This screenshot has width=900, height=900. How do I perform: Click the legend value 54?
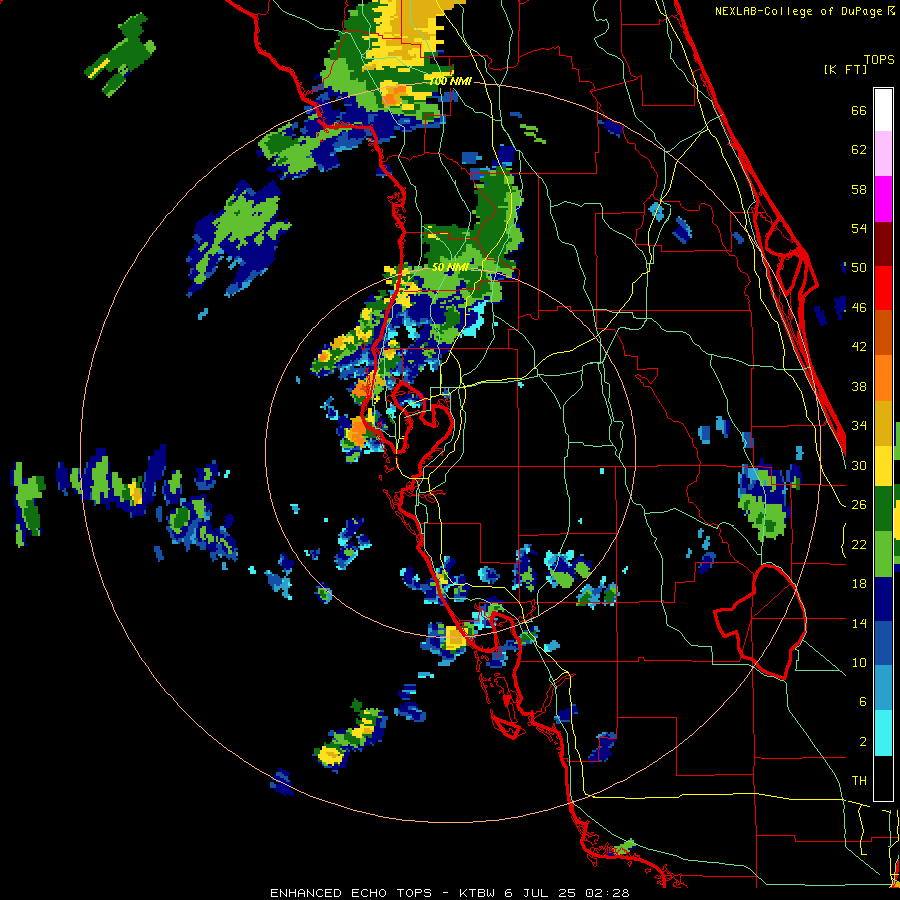pos(859,228)
